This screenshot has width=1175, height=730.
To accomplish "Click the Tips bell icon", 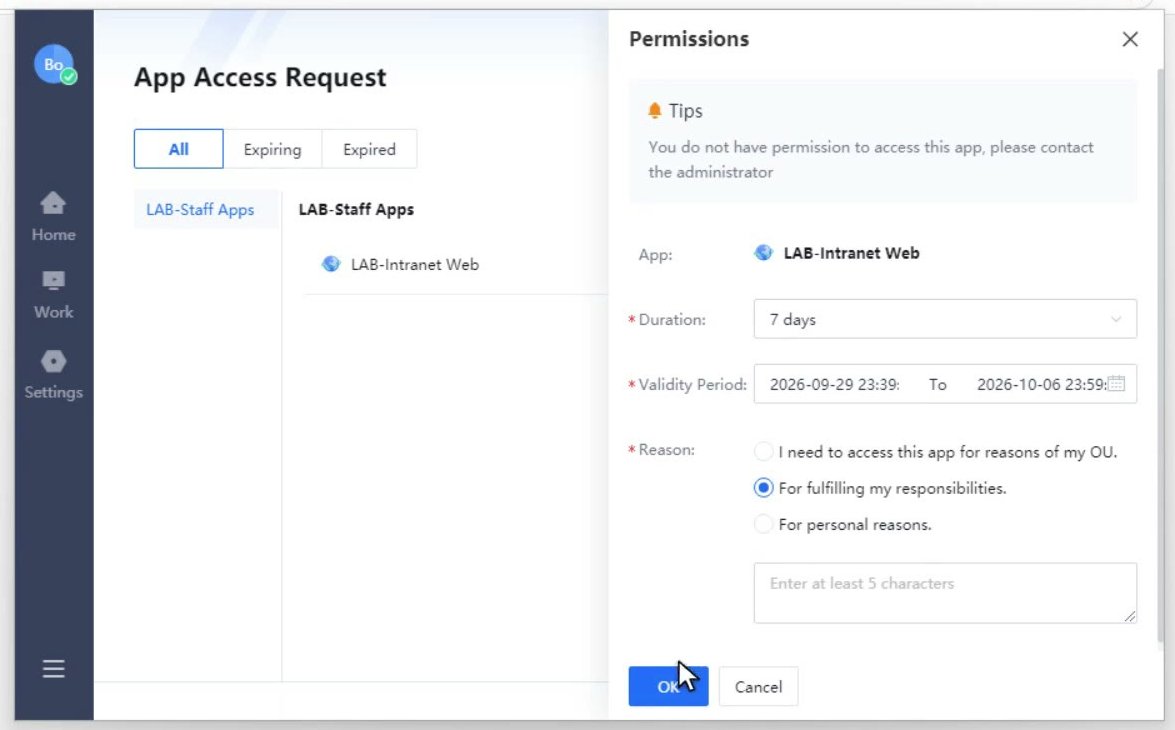I will 654,111.
